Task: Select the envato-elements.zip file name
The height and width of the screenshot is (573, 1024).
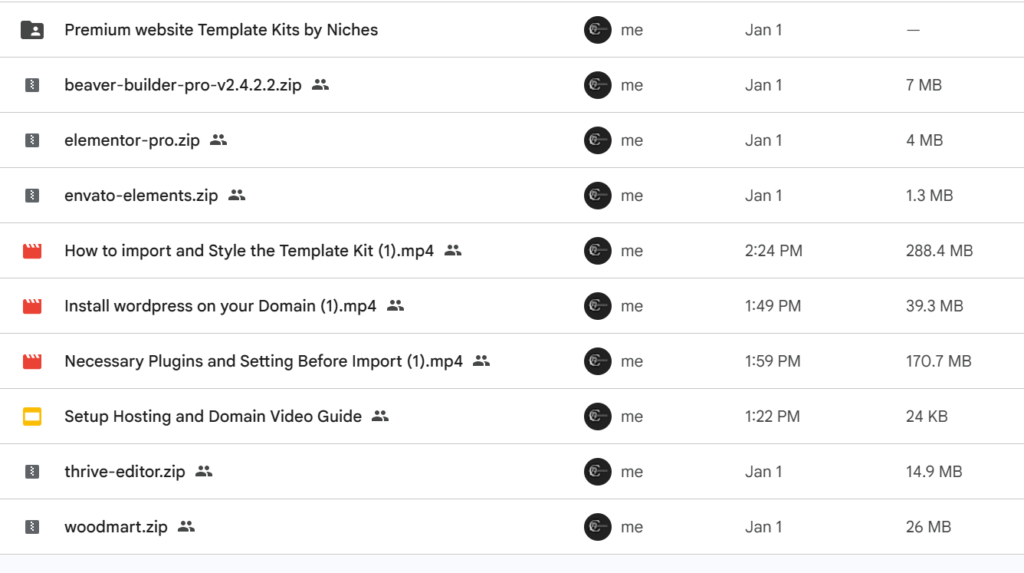Action: [141, 196]
